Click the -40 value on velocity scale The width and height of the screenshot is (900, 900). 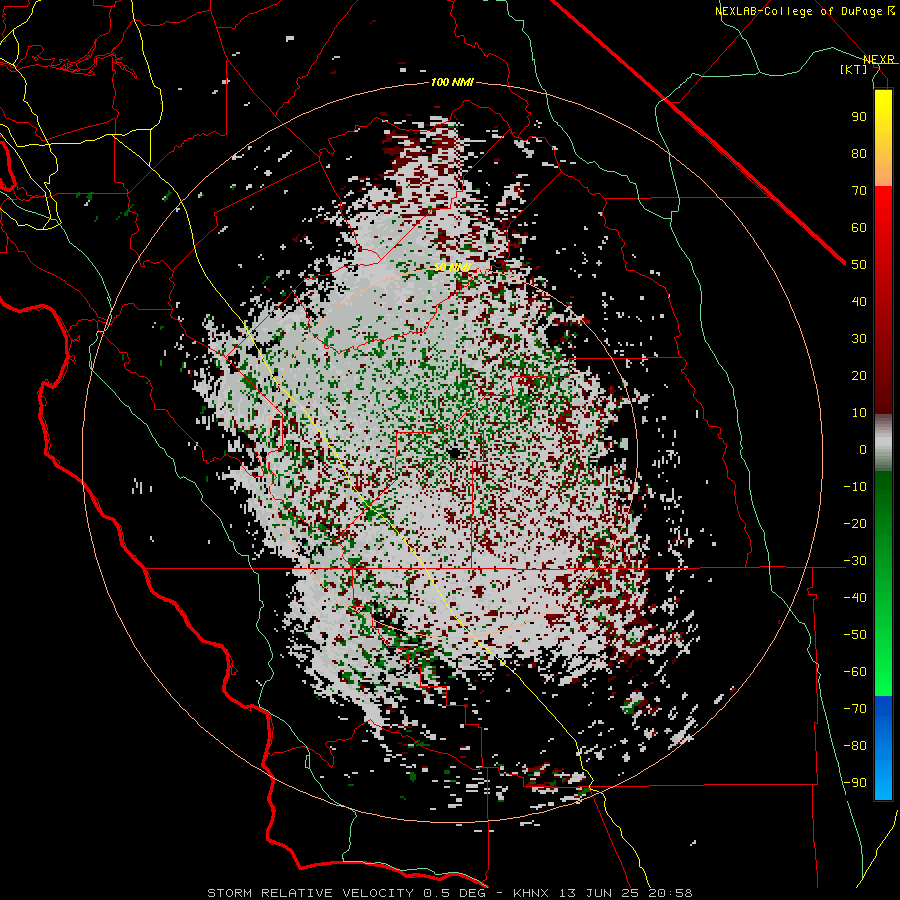tap(855, 598)
